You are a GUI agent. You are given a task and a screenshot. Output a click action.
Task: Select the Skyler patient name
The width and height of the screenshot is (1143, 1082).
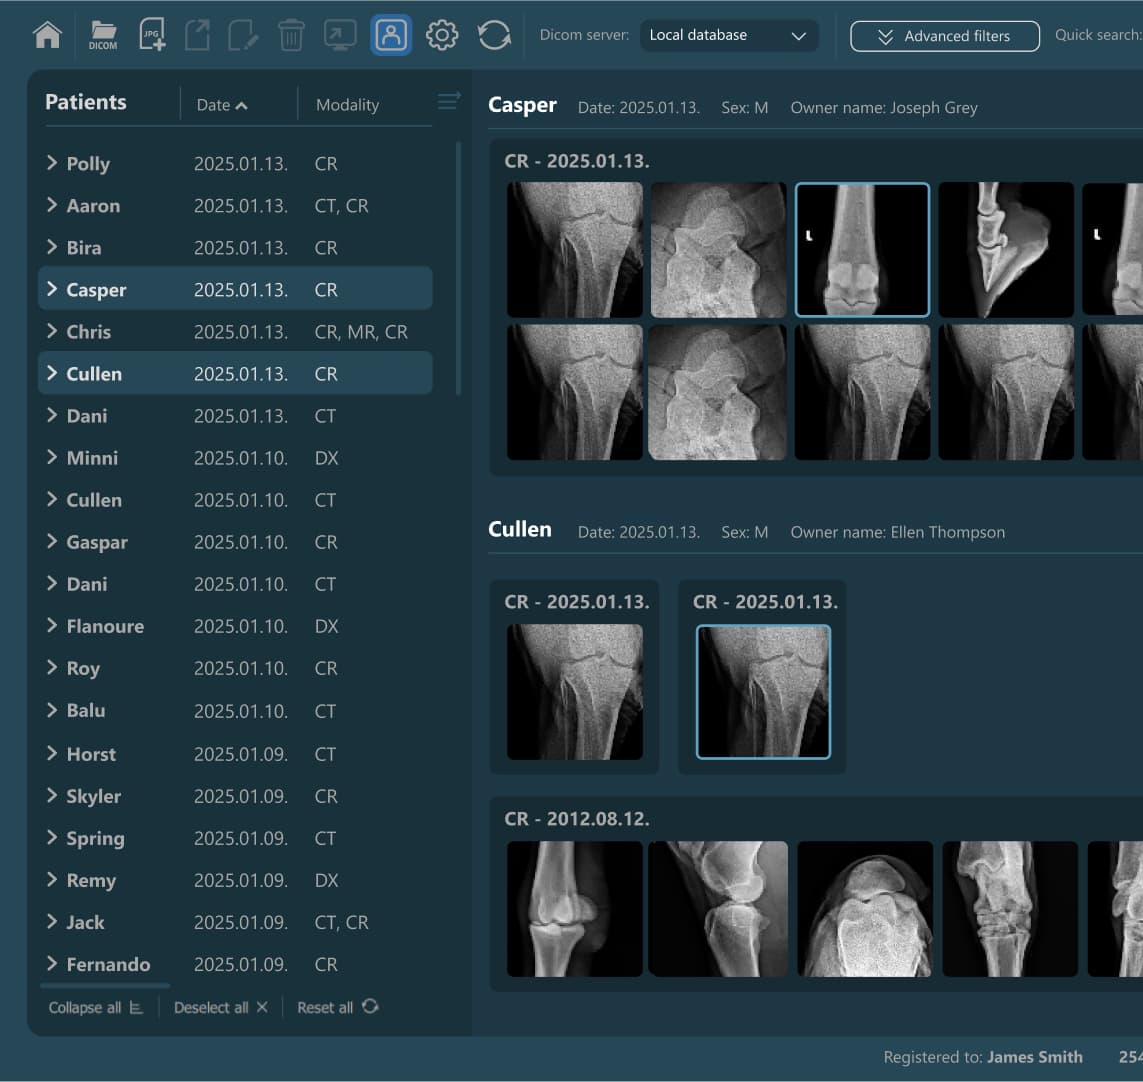tap(94, 796)
